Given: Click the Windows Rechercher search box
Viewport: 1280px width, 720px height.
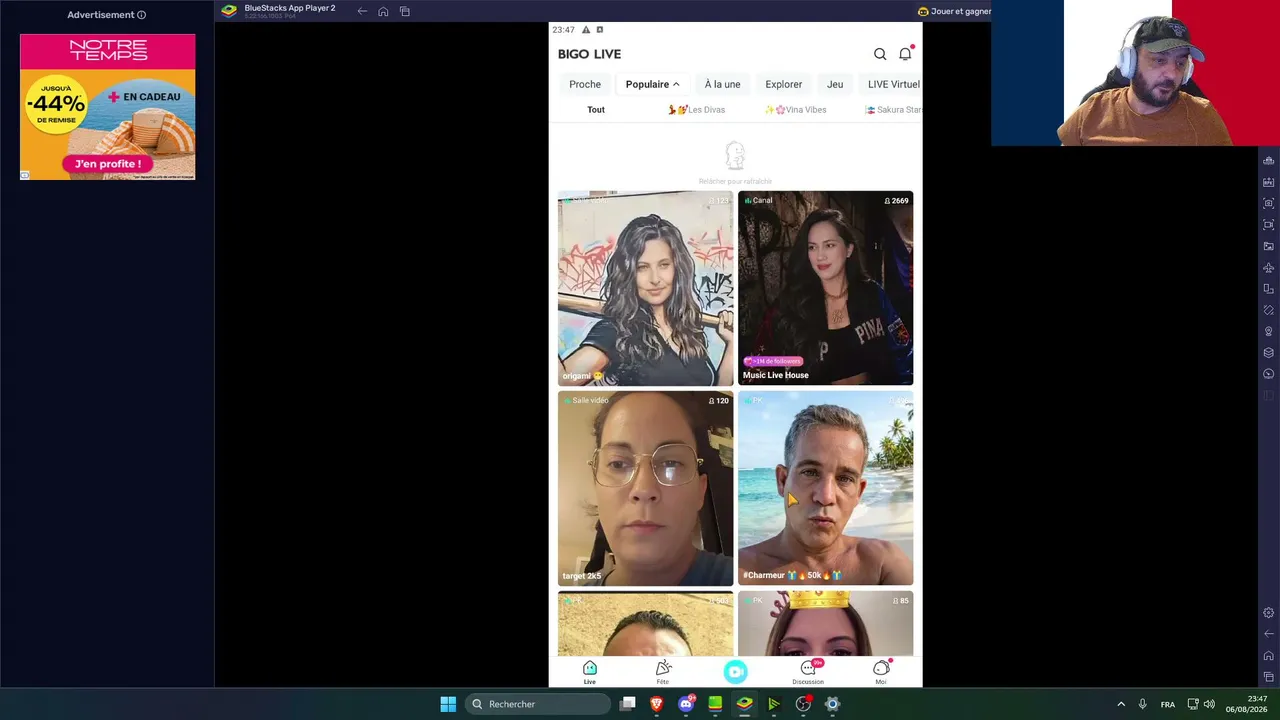Looking at the screenshot, I should (x=538, y=704).
